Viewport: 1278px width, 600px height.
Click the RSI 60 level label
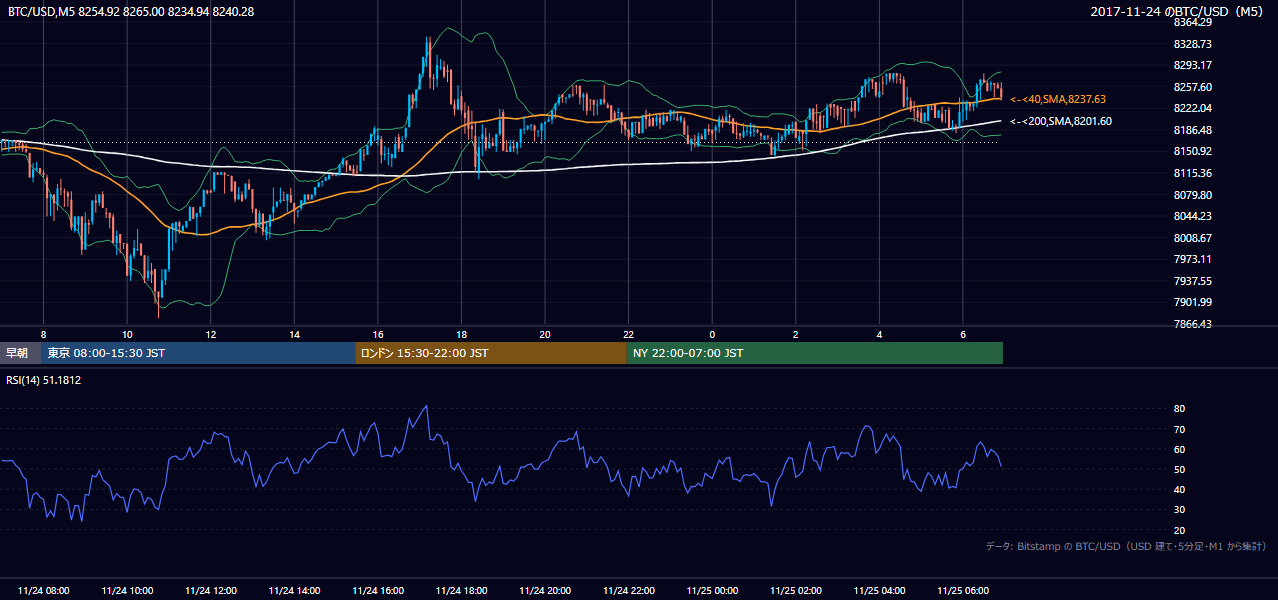point(1179,449)
